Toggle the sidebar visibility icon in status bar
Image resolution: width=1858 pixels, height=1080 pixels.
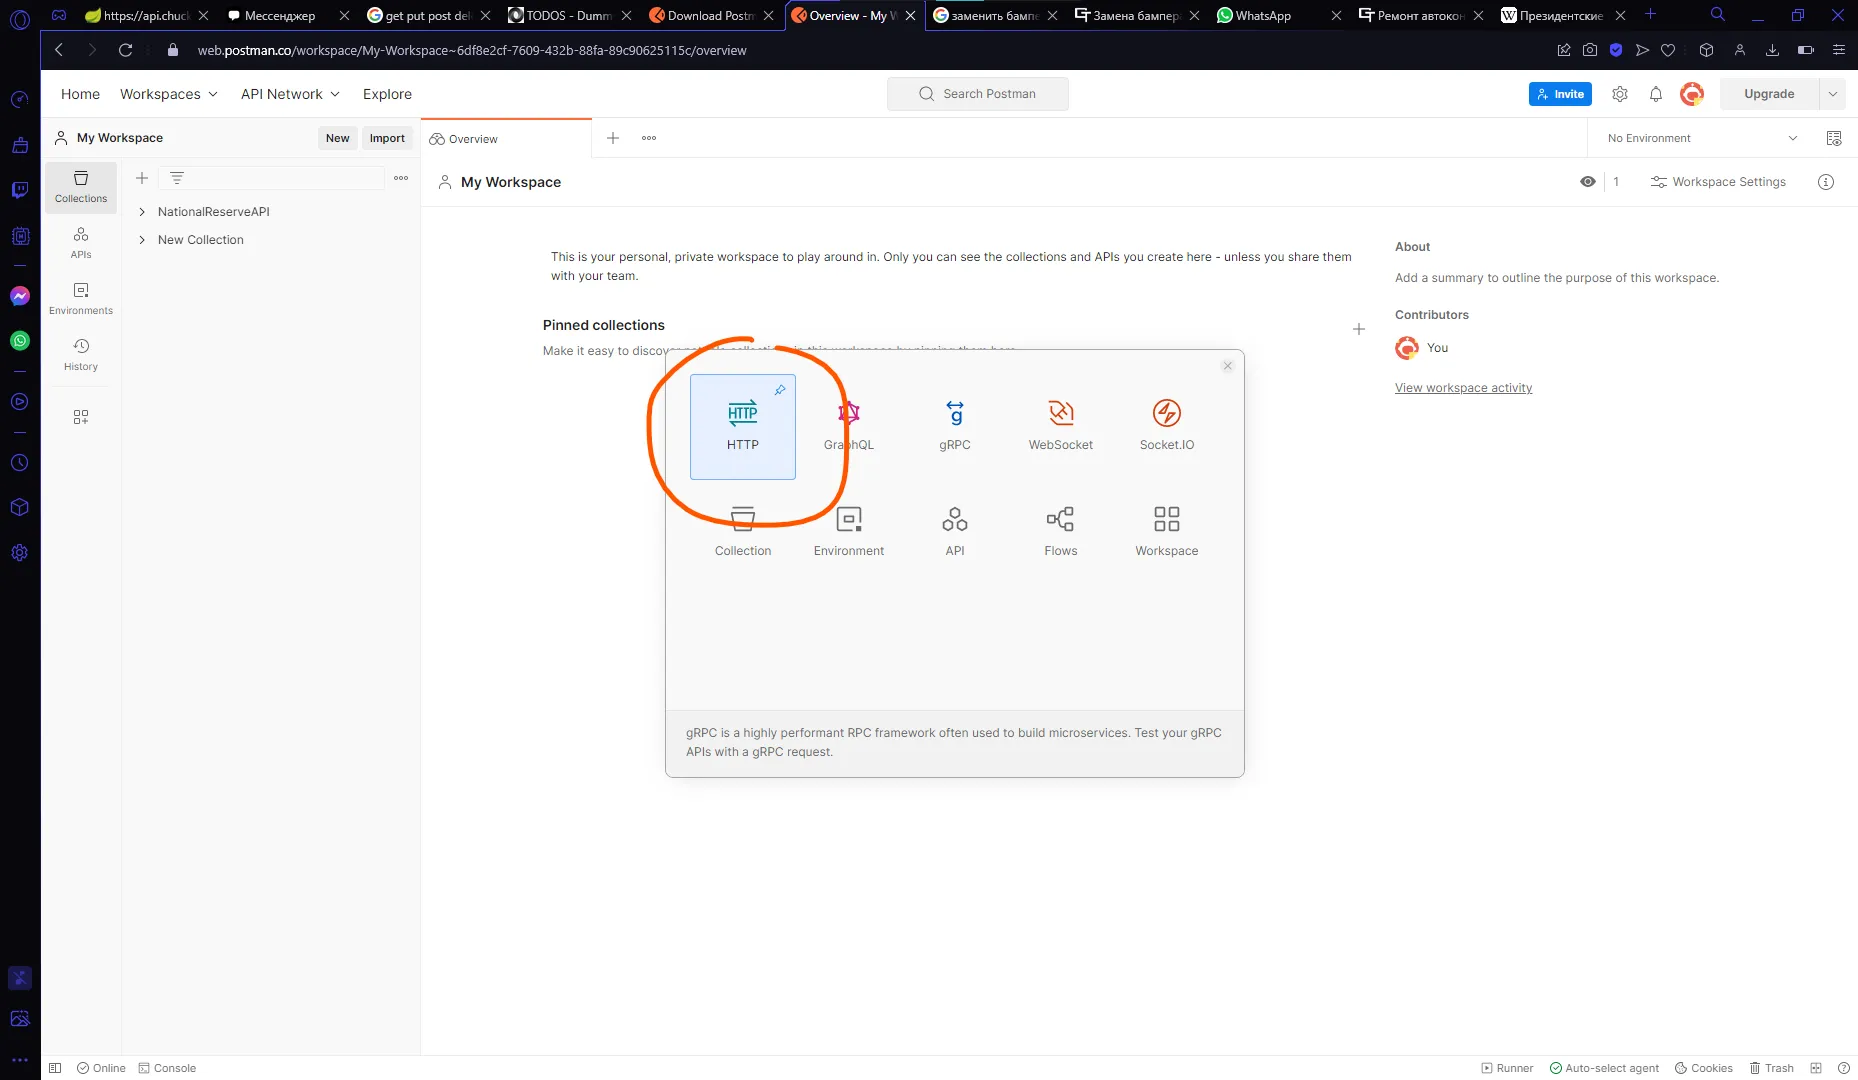coord(55,1068)
